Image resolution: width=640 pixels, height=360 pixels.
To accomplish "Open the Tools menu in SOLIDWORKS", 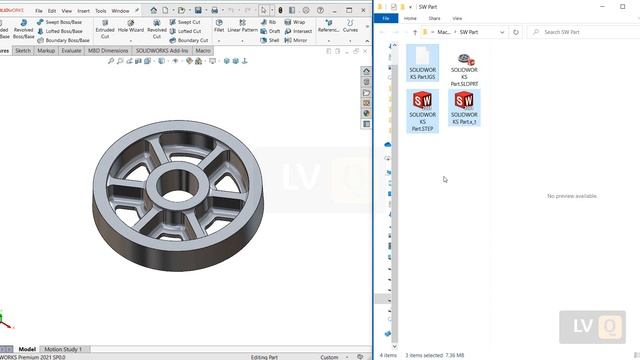I will 100,11.
